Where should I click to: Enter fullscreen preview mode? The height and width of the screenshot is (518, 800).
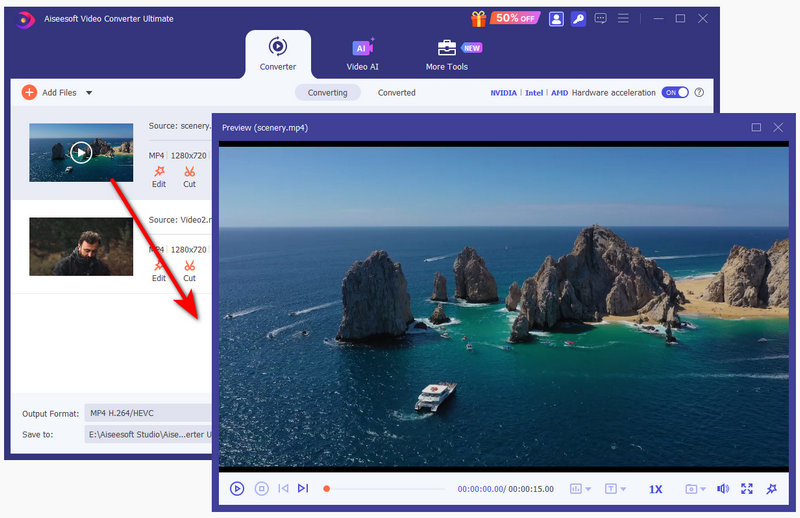coord(747,489)
